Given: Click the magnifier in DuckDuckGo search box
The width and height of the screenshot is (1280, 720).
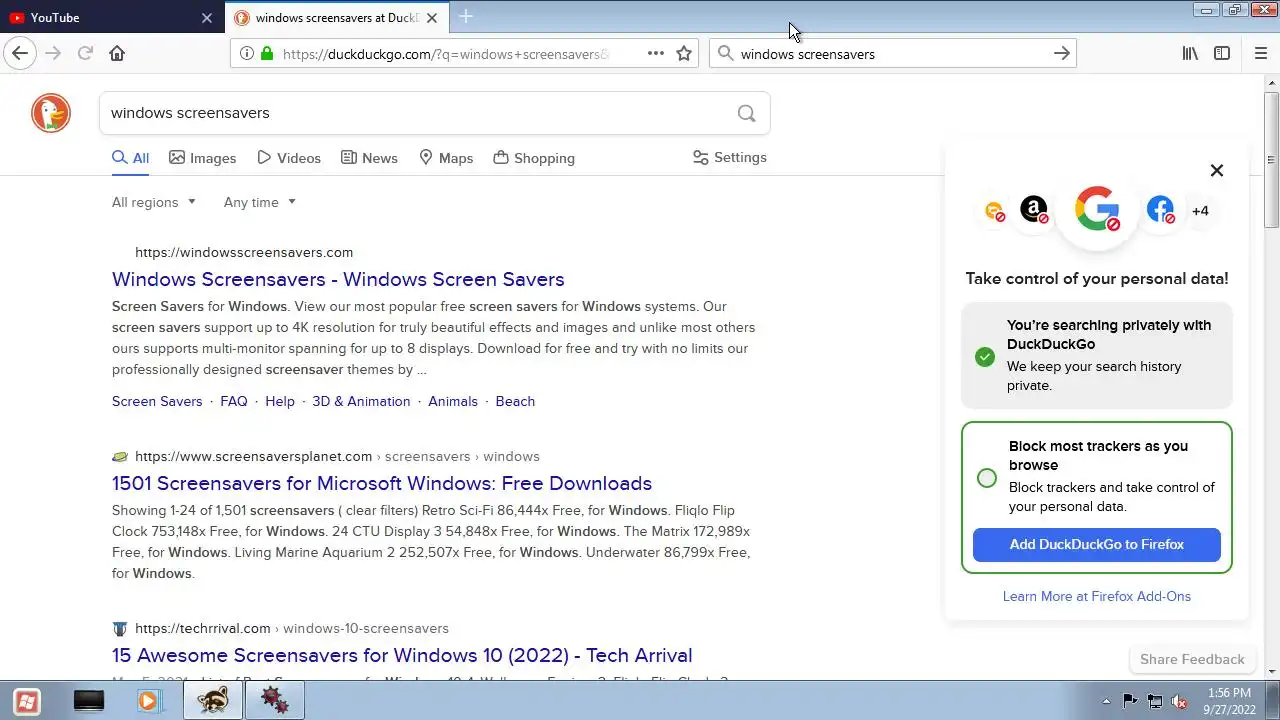Looking at the screenshot, I should (x=746, y=113).
